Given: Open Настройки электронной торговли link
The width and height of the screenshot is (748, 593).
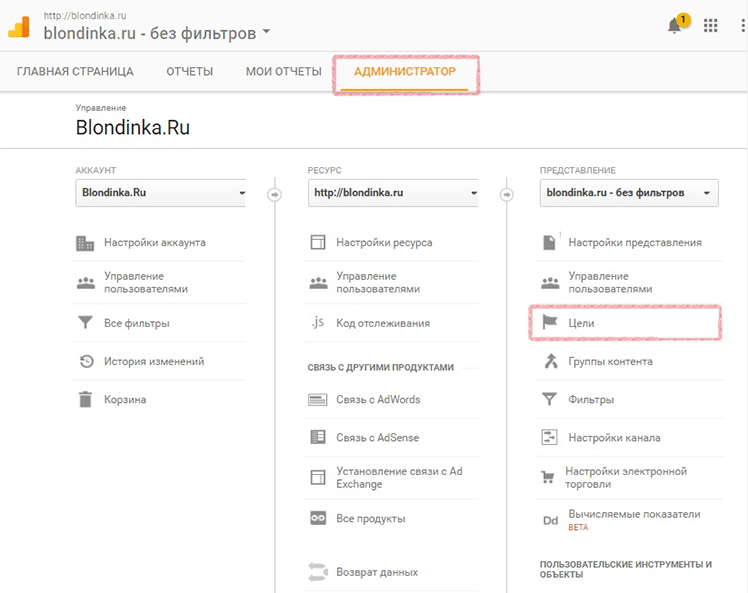Looking at the screenshot, I should (x=625, y=478).
